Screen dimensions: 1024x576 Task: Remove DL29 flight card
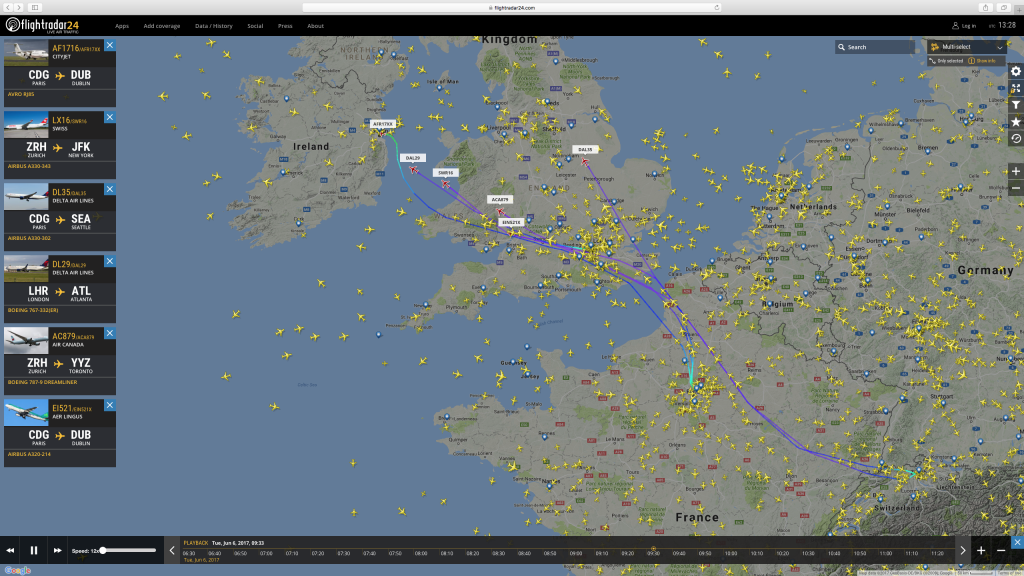[x=110, y=261]
